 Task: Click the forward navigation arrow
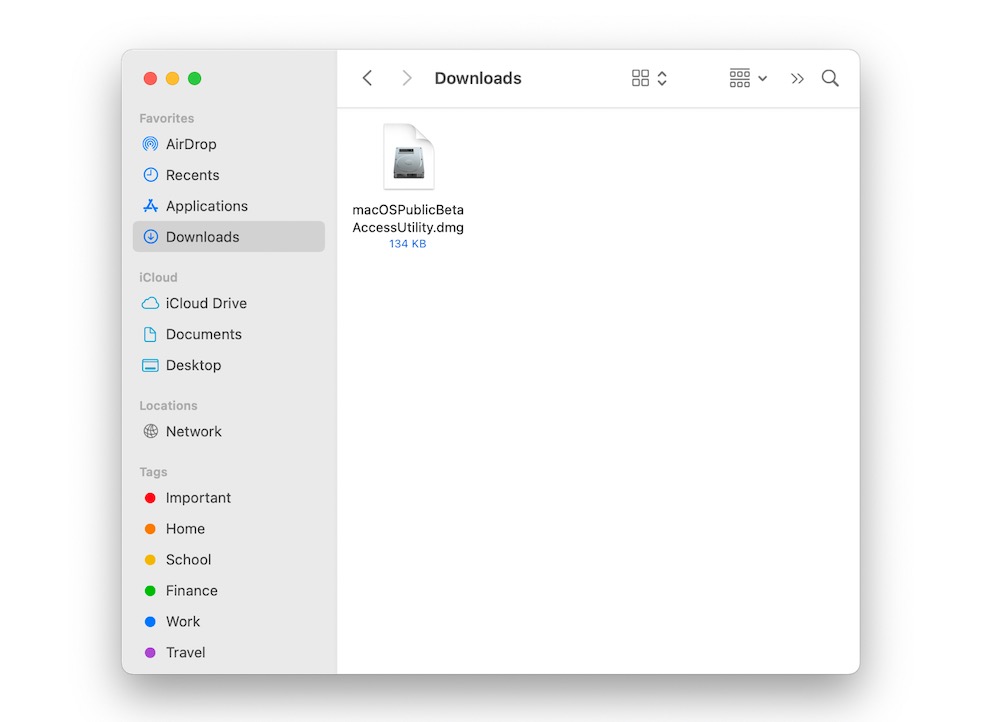point(406,78)
